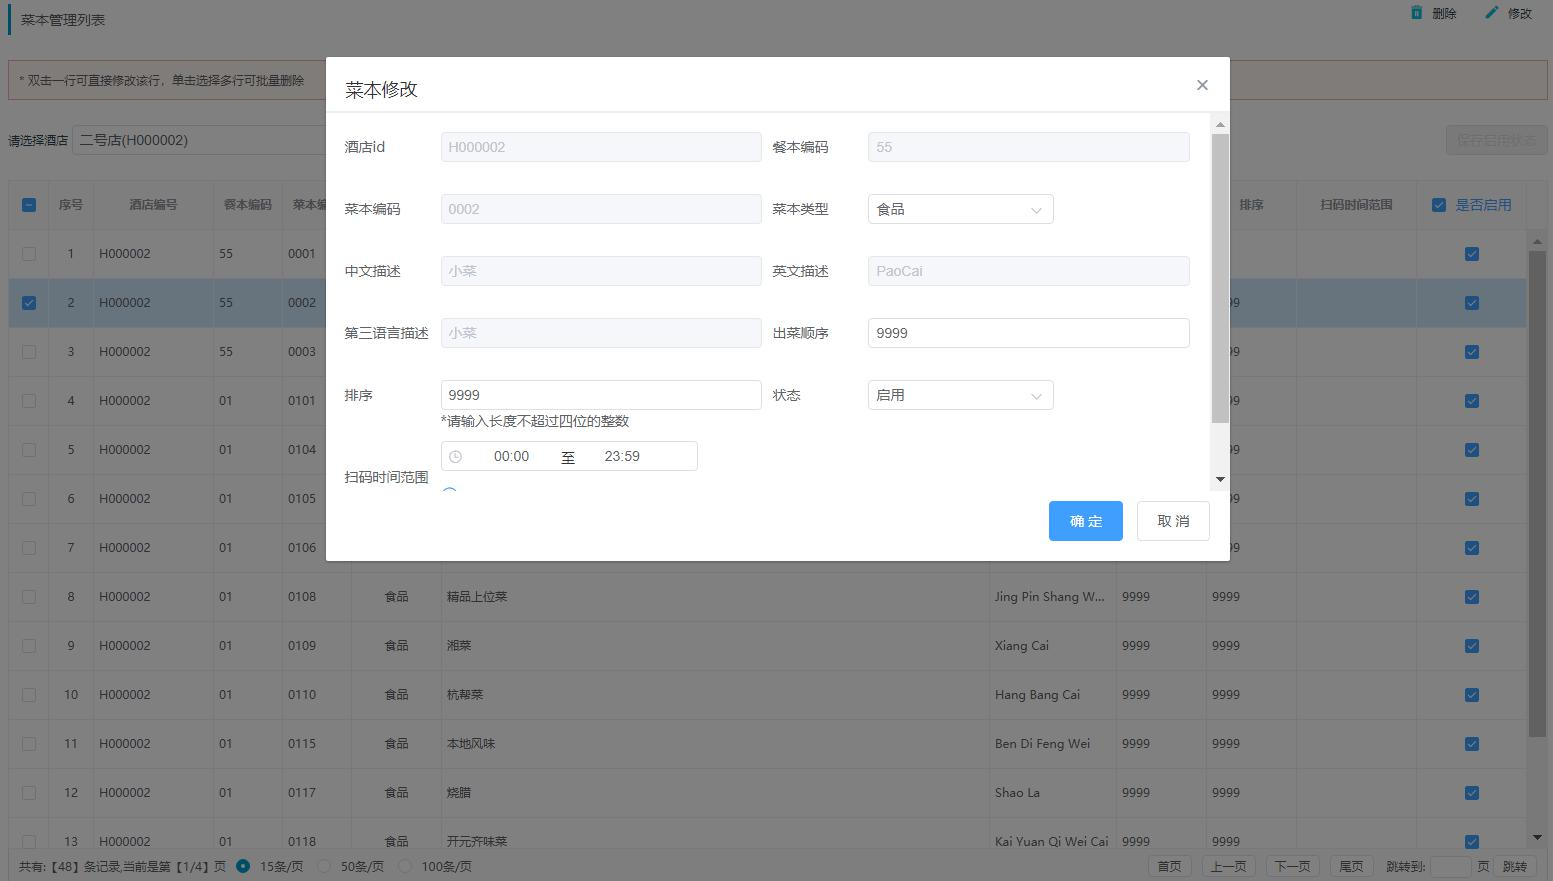Select the 50条/页 radio option
The image size is (1553, 881).
pos(324,866)
